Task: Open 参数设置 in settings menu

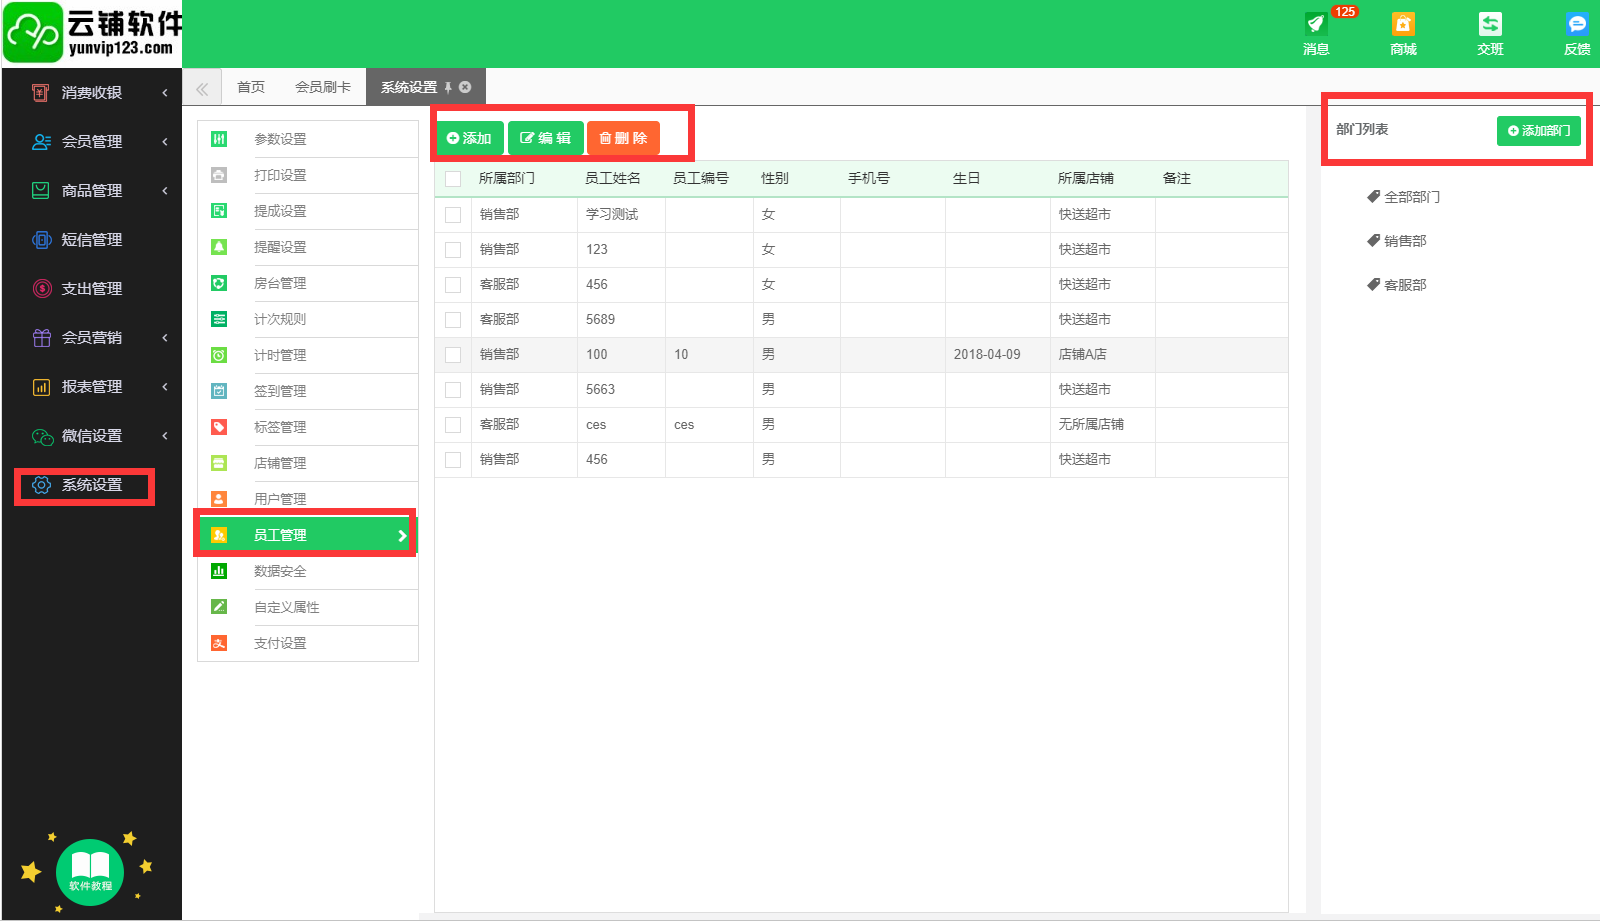Action: click(x=308, y=139)
